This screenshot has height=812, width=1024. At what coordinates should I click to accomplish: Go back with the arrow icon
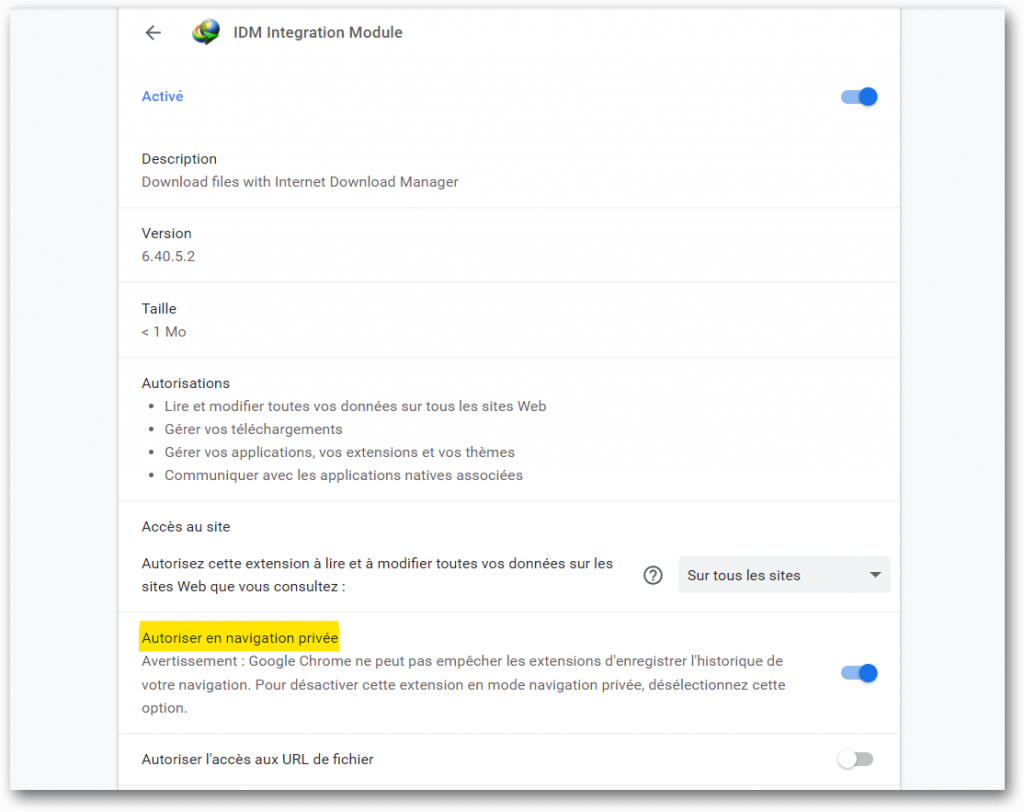pos(153,32)
